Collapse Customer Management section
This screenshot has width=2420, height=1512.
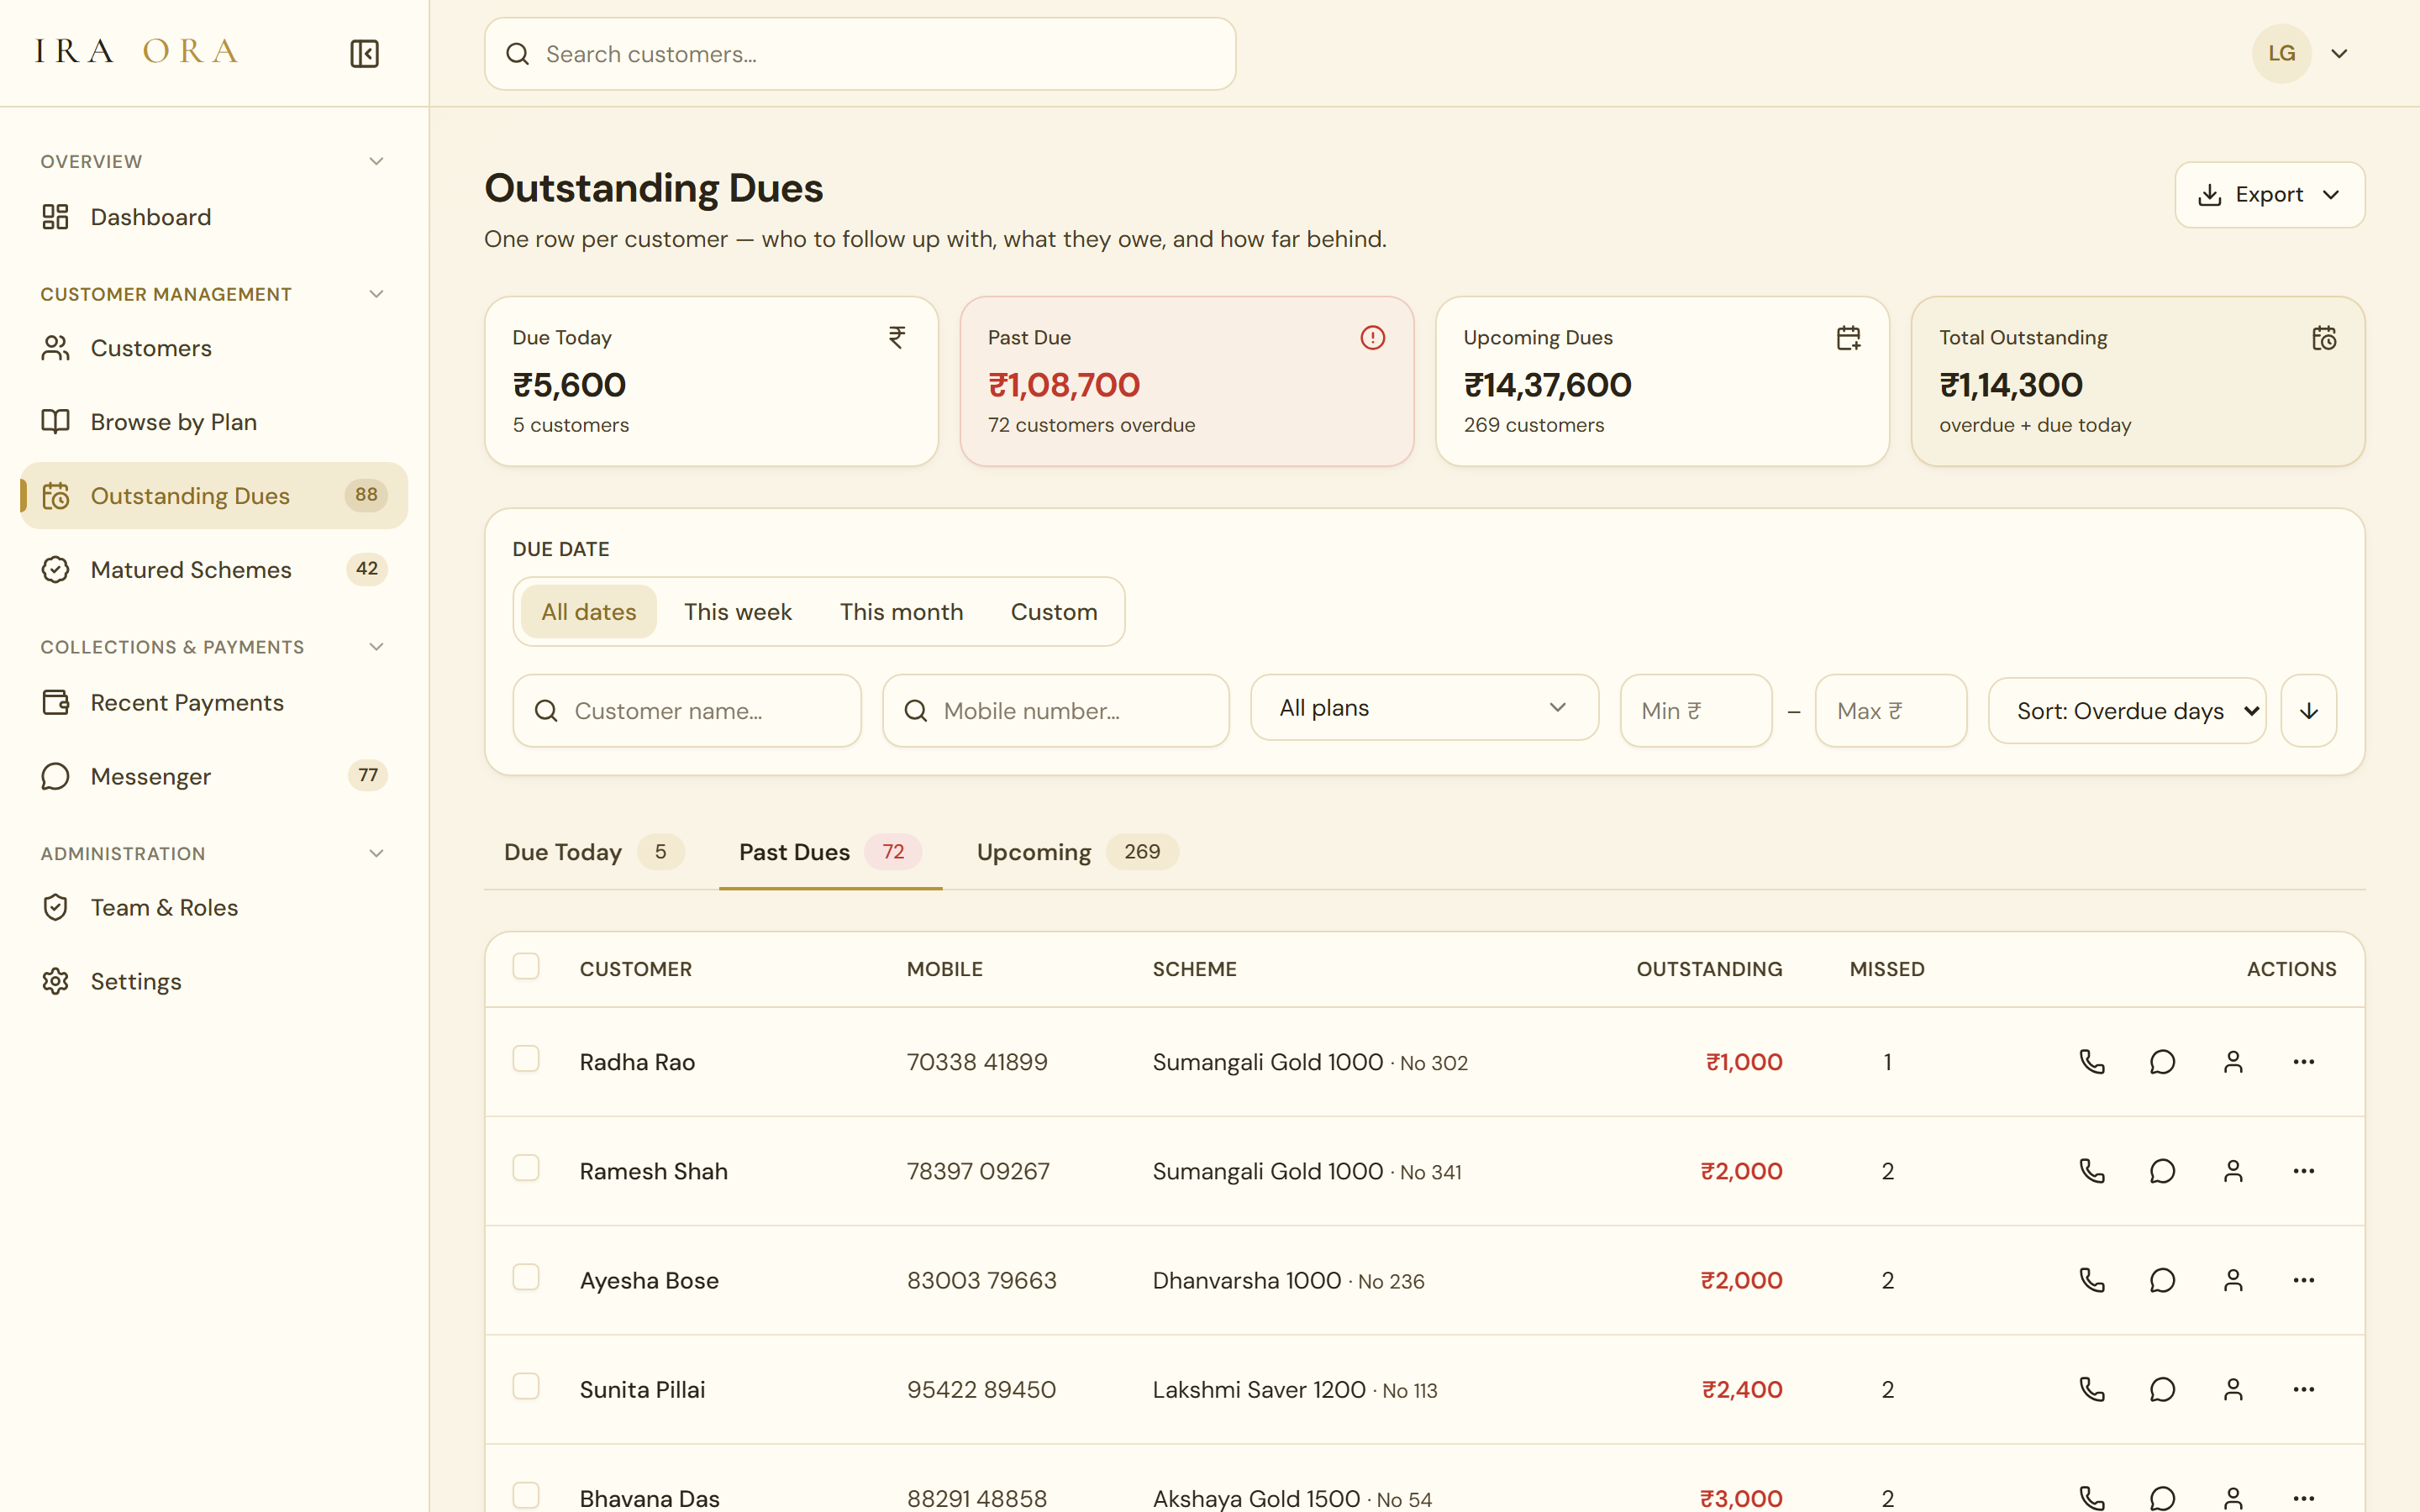(376, 294)
